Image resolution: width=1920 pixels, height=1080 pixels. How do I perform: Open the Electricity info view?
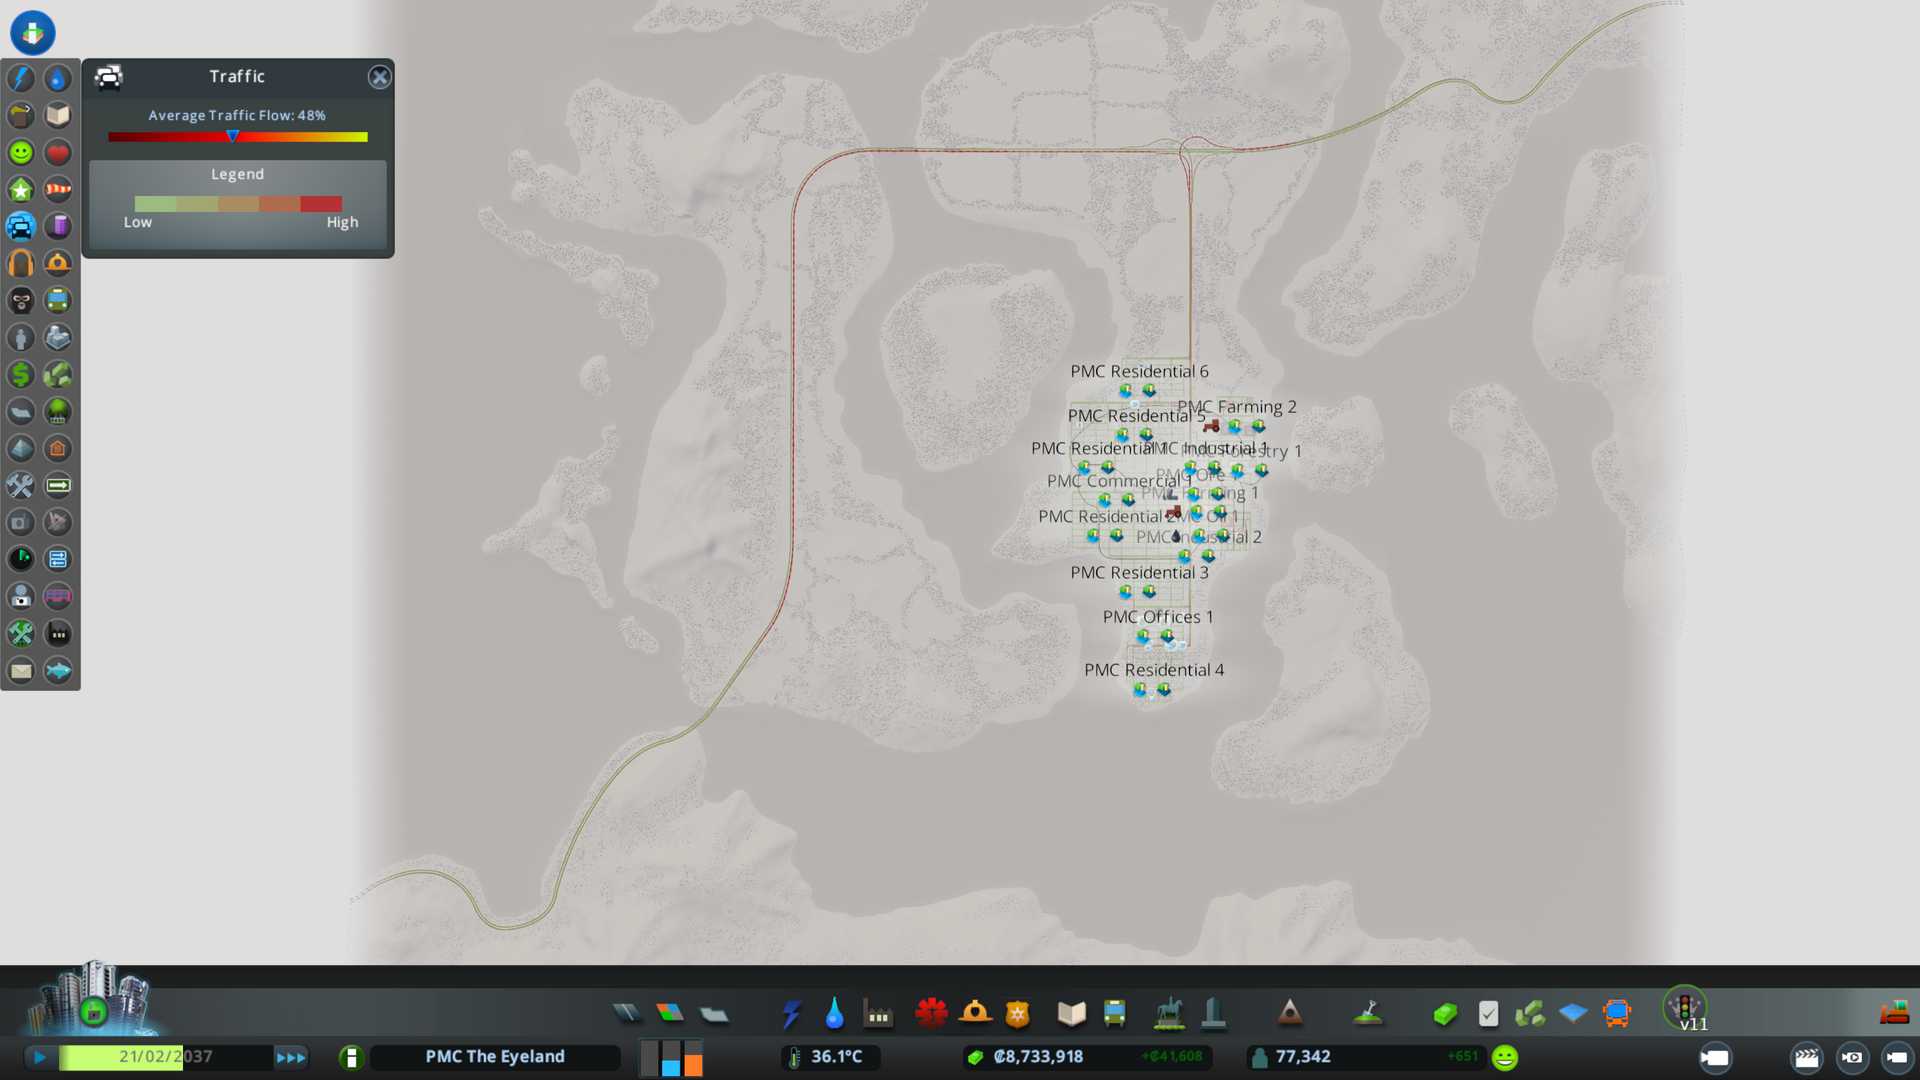tap(21, 78)
